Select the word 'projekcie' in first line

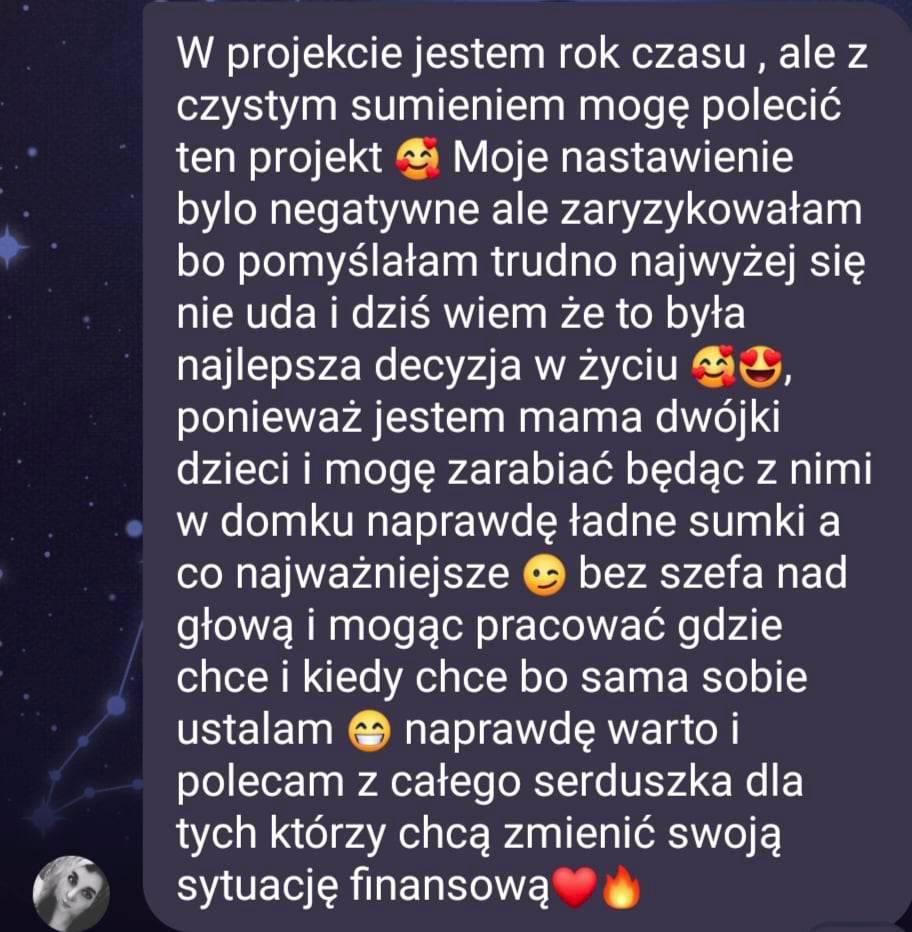pyautogui.click(x=316, y=55)
